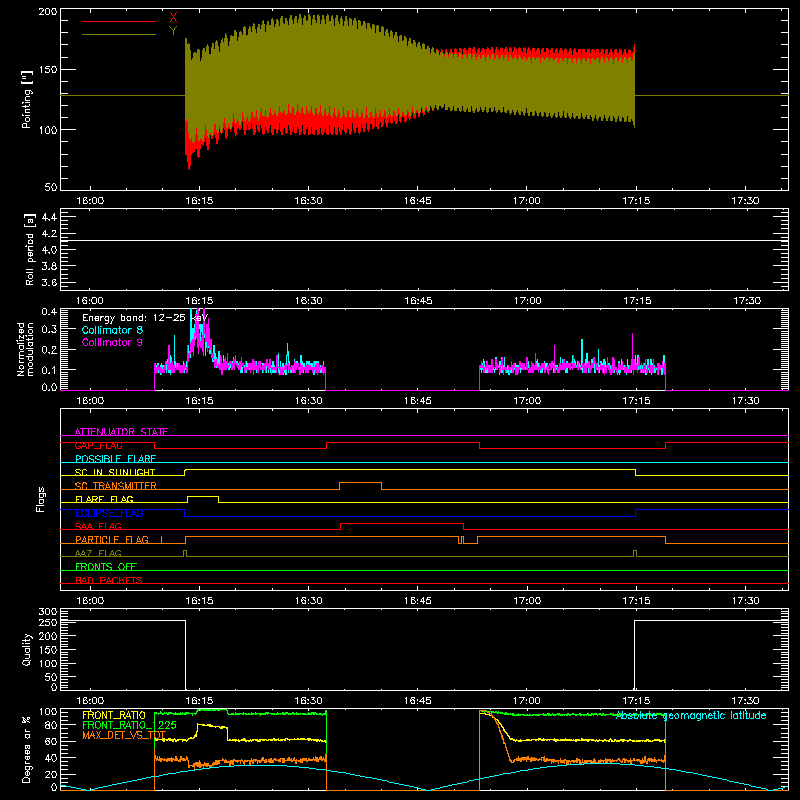Click the olive Y legend label

(173, 31)
